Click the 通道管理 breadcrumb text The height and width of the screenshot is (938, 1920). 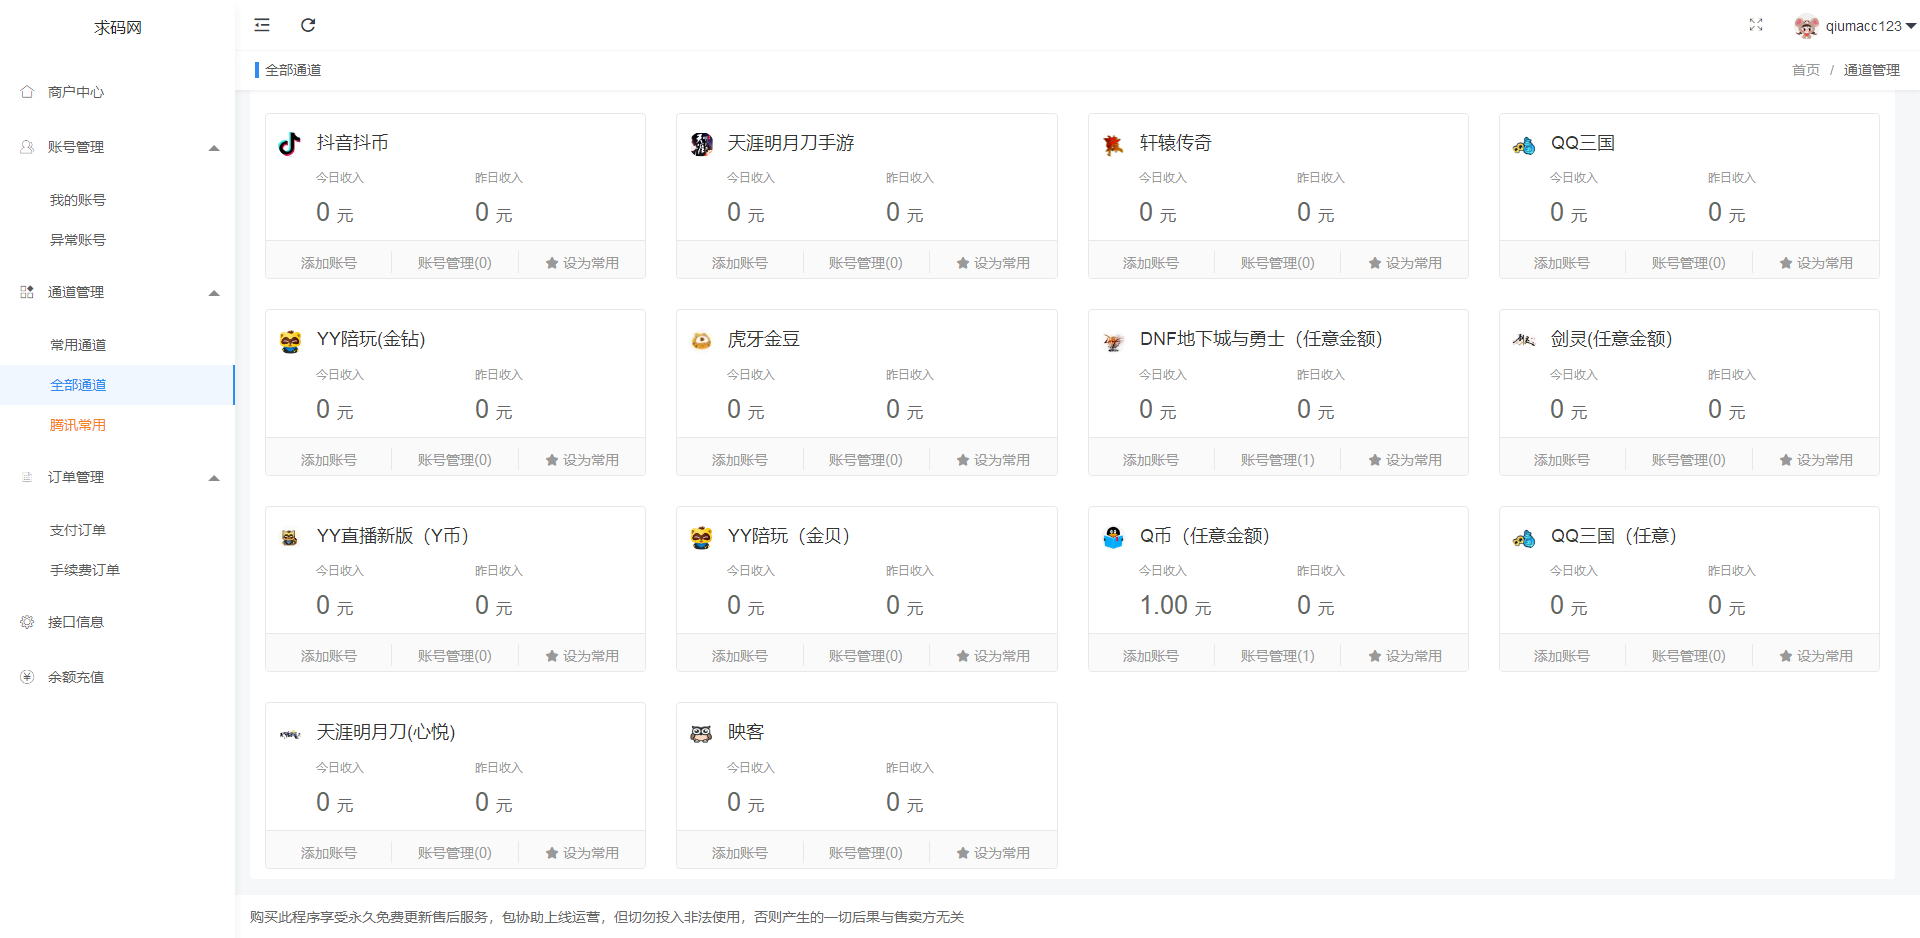pos(1872,70)
